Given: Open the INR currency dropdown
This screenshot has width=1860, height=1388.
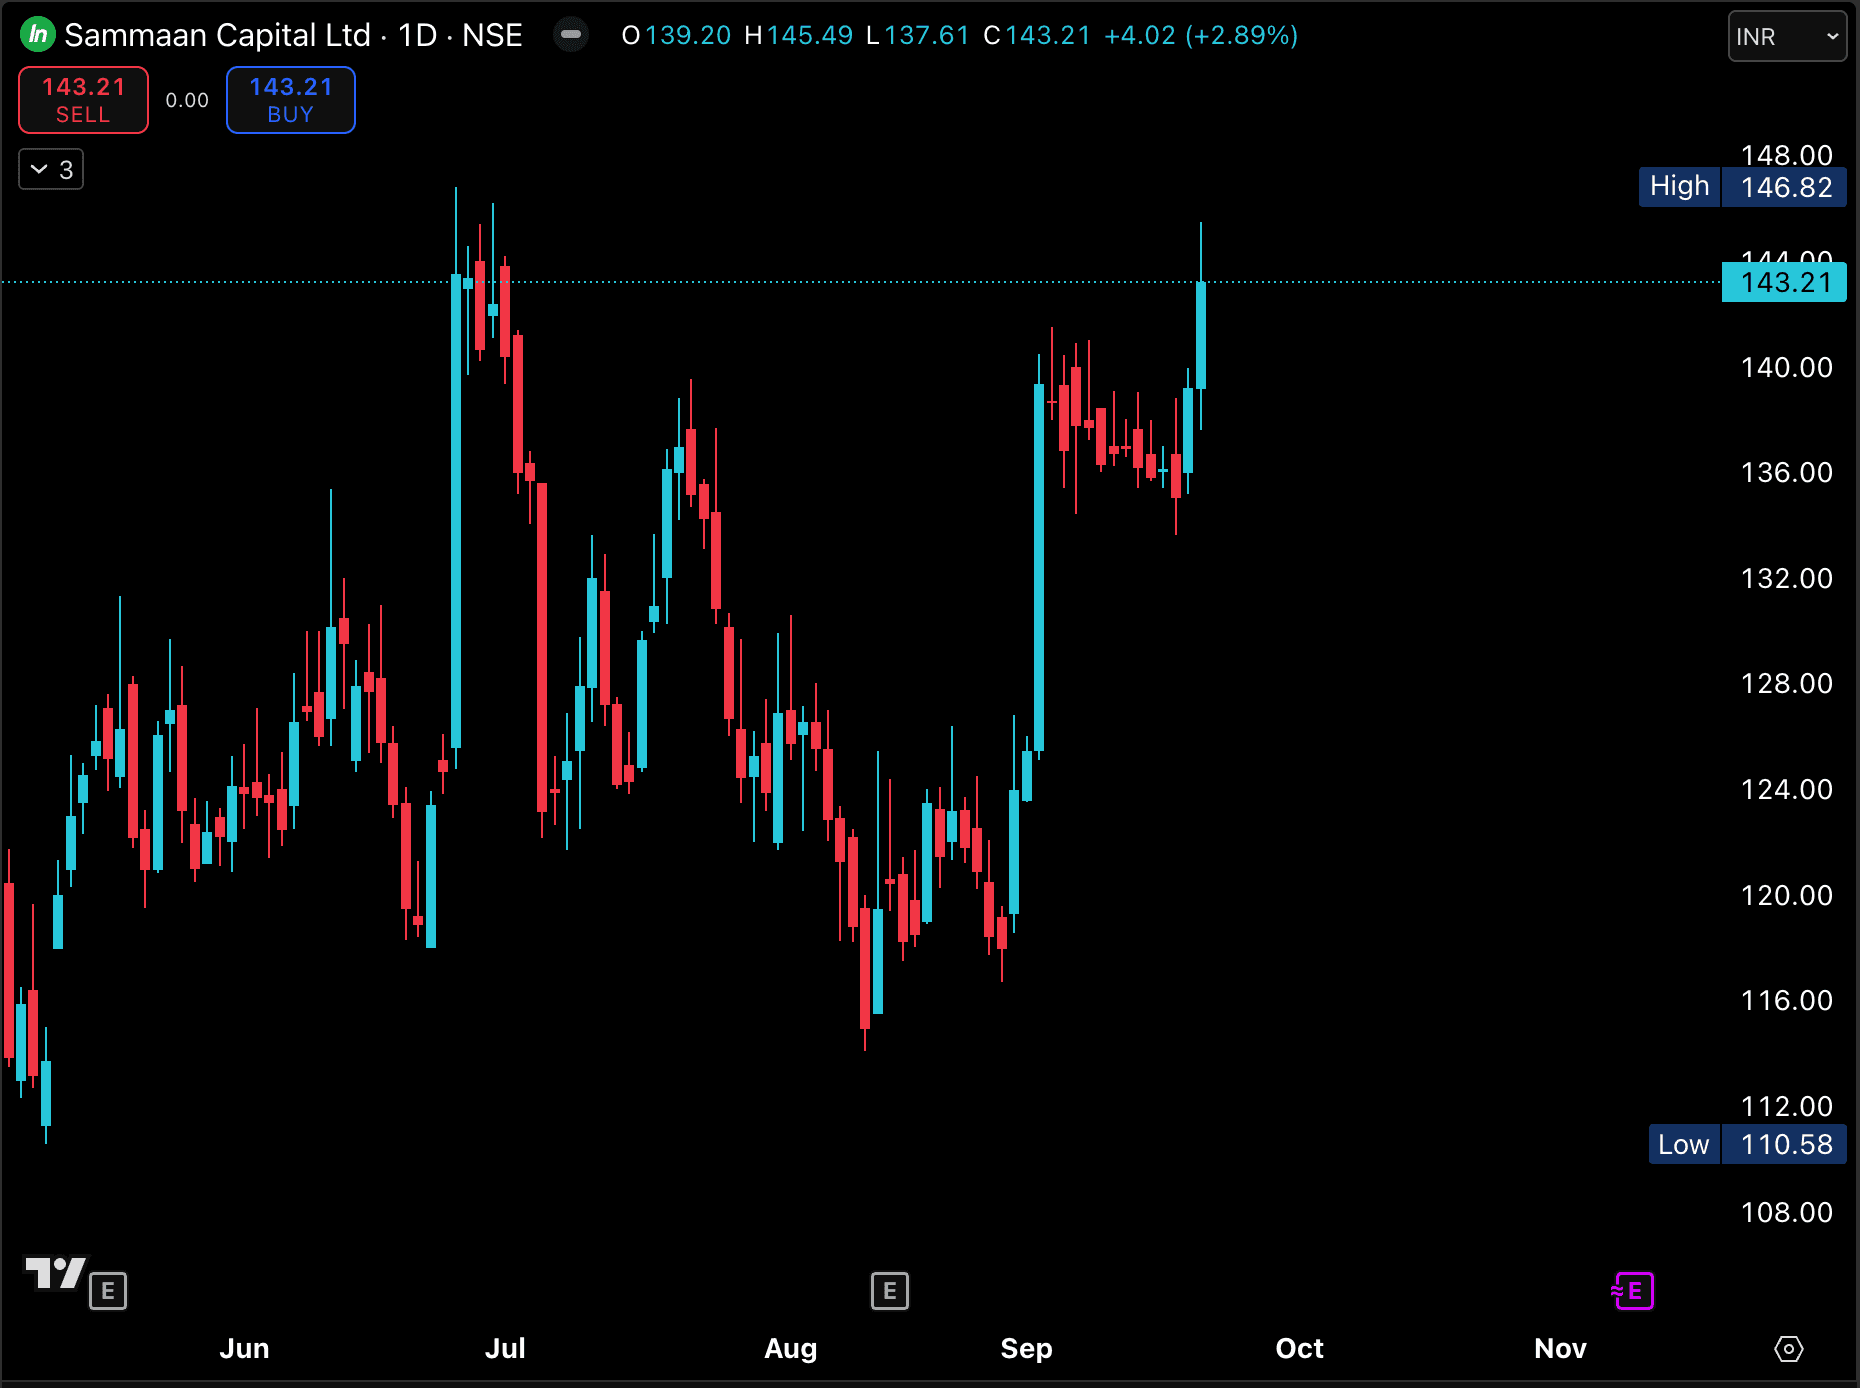Looking at the screenshot, I should (x=1787, y=37).
